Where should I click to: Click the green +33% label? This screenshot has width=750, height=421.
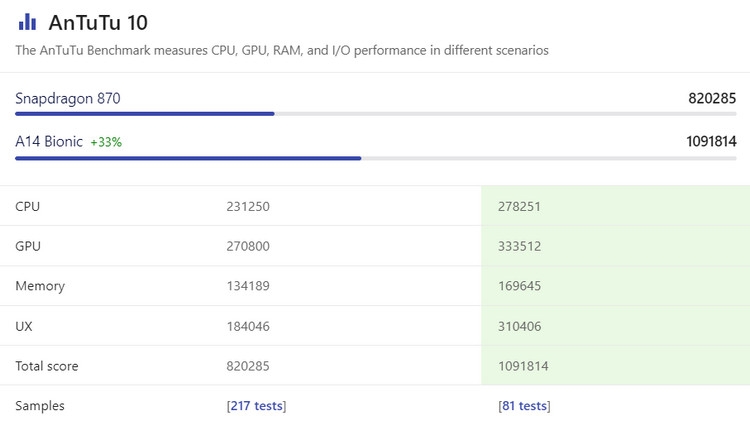click(106, 142)
